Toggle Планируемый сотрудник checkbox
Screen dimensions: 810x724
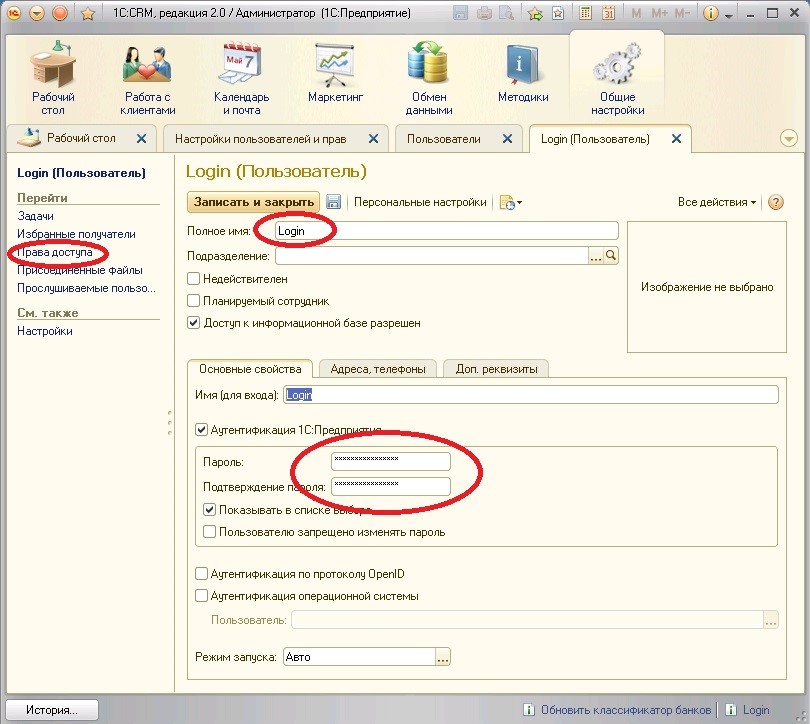click(x=193, y=301)
